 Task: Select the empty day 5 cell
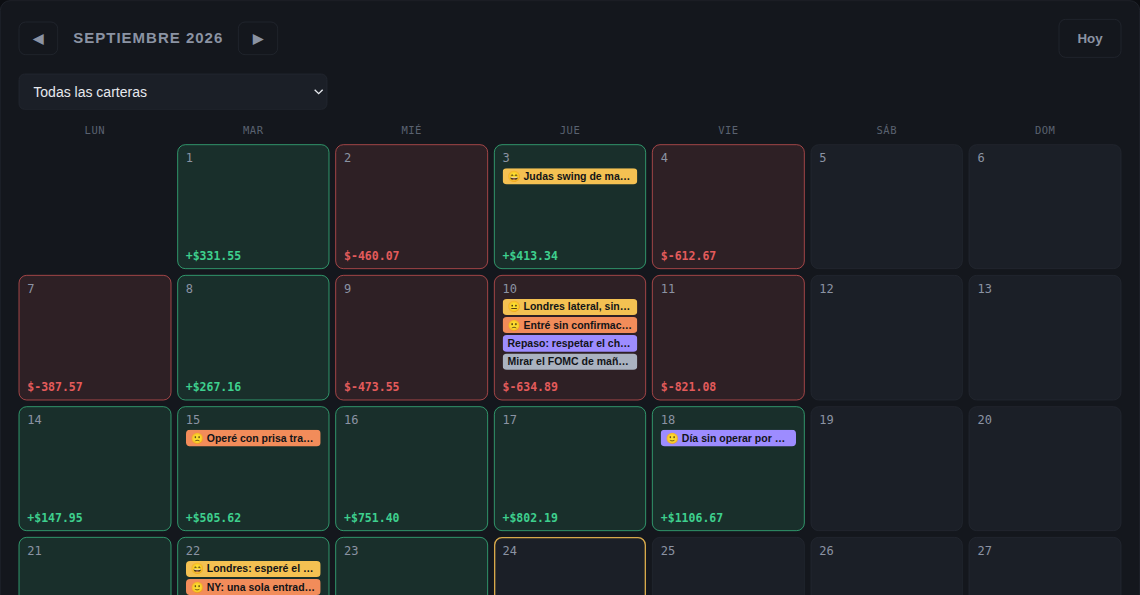(886, 207)
